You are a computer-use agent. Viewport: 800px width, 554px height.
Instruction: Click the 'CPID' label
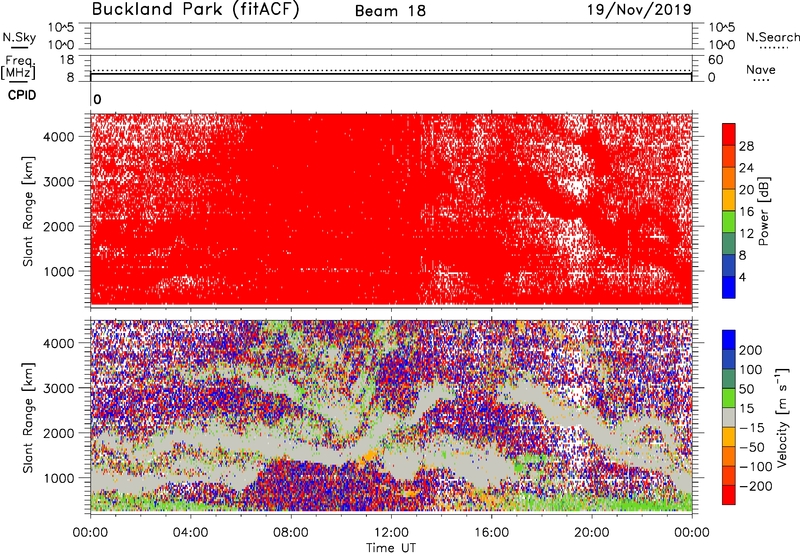coord(22,95)
